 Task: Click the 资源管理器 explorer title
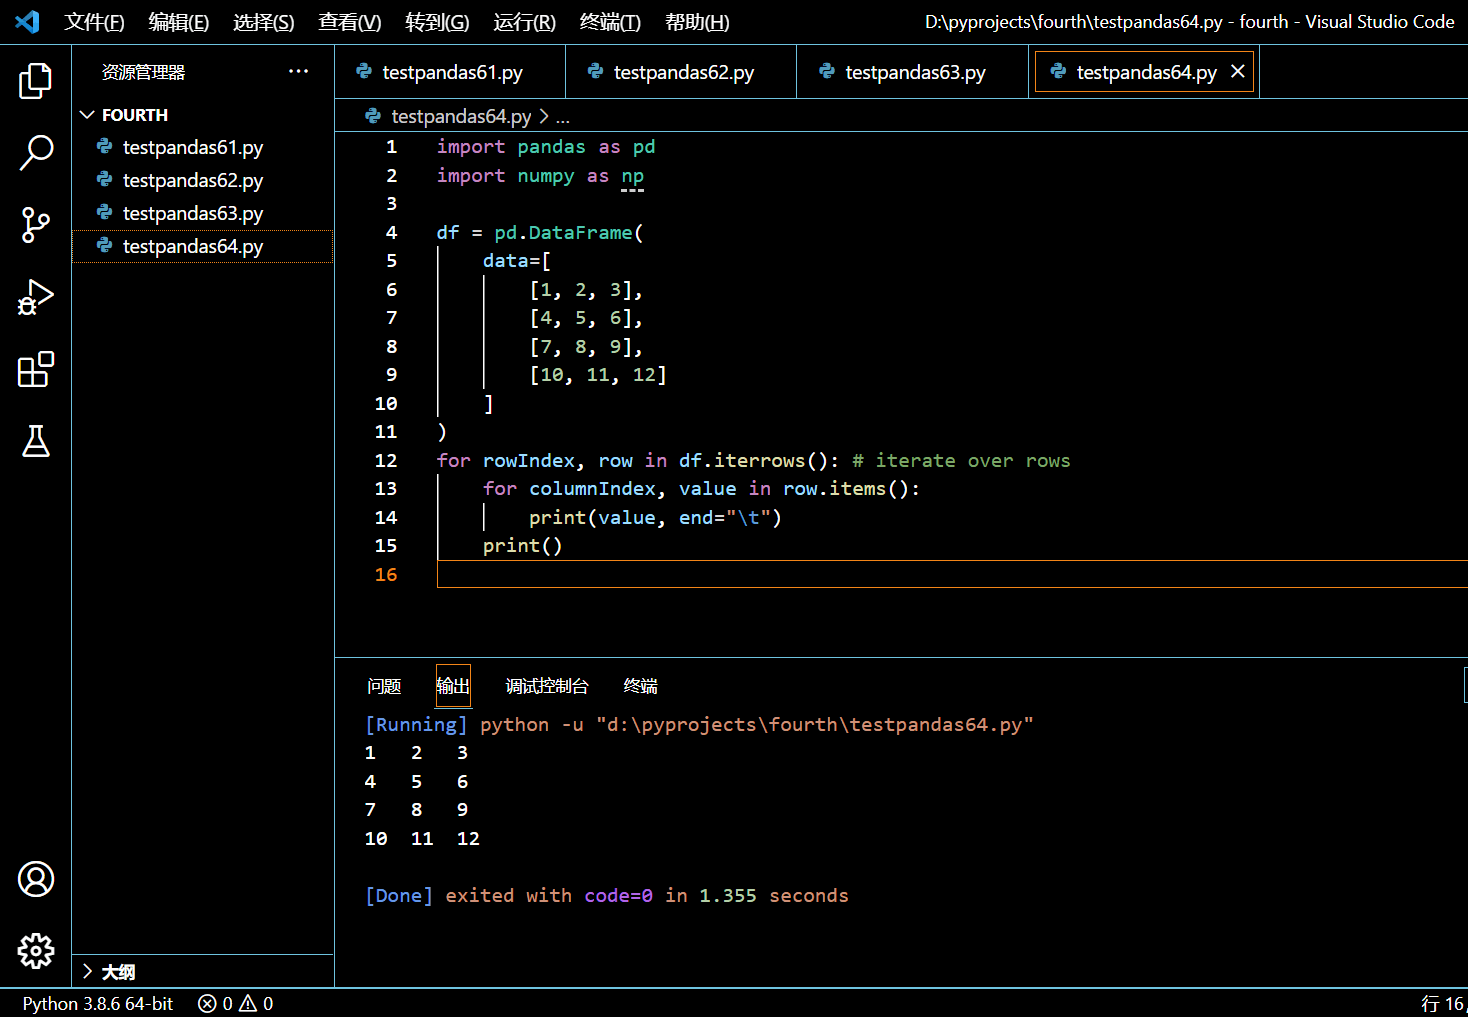[x=144, y=72]
